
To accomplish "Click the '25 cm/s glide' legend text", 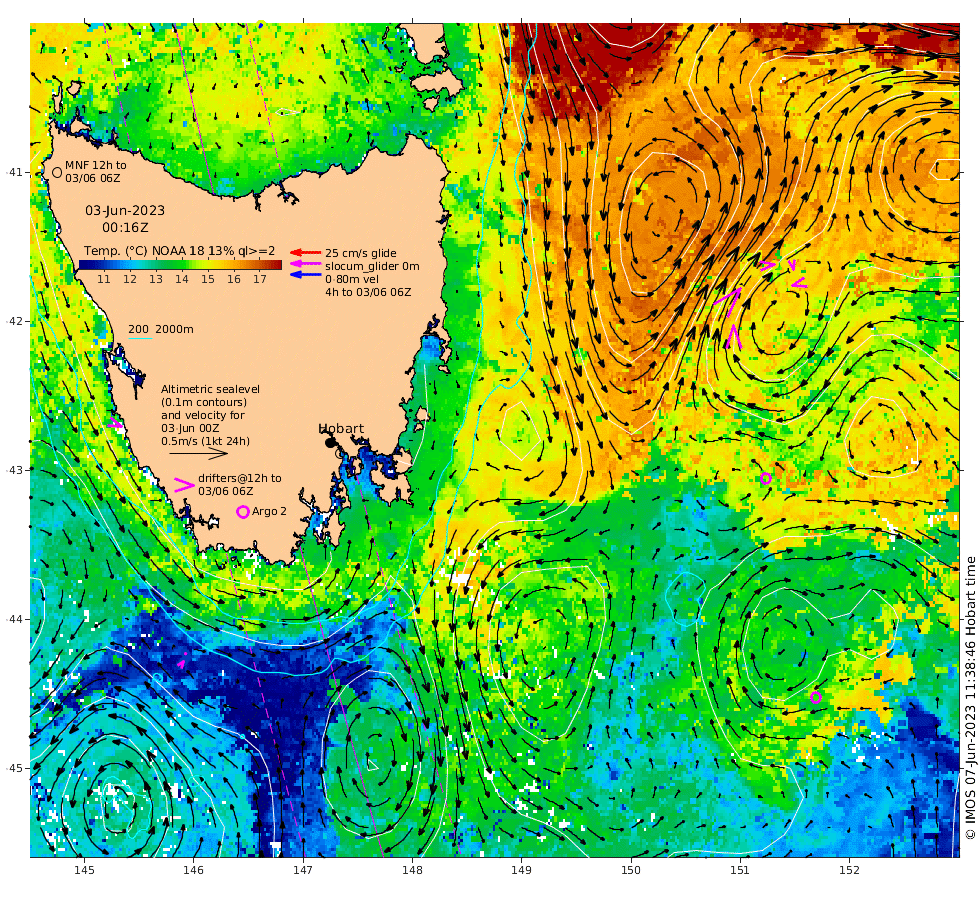I will (361, 253).
